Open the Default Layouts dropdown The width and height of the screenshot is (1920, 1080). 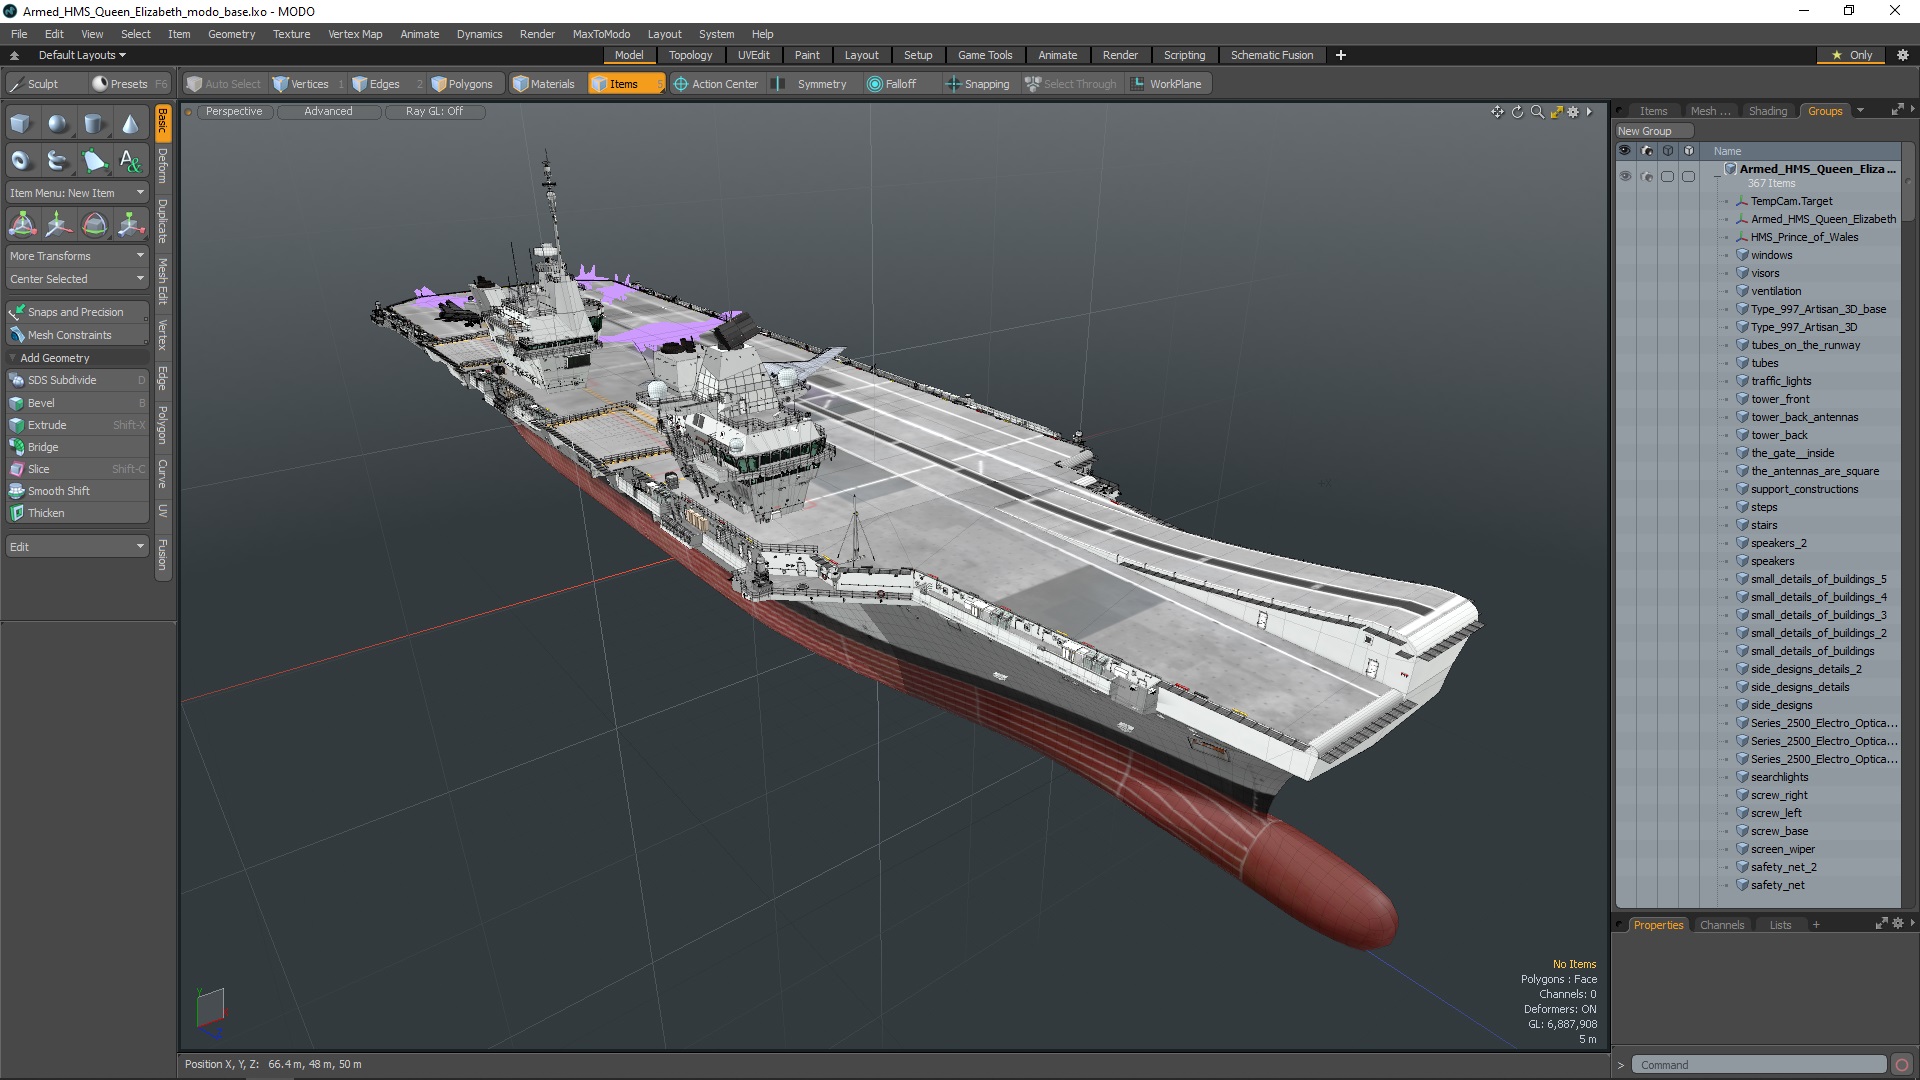pyautogui.click(x=80, y=54)
